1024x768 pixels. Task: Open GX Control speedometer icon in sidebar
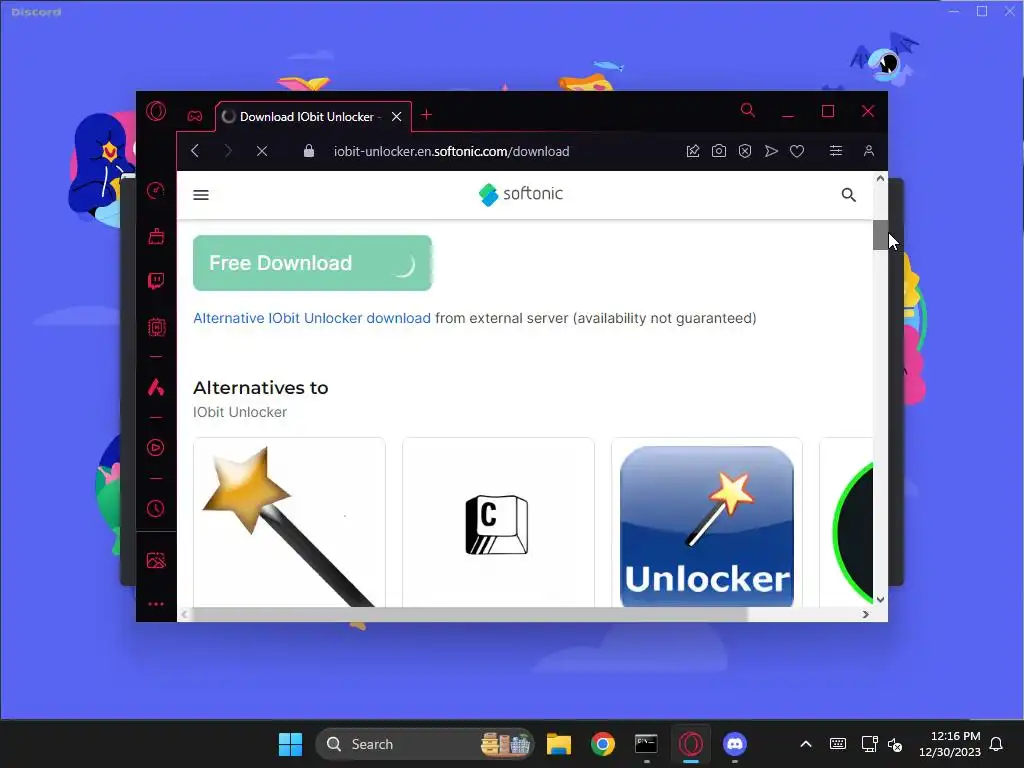tap(155, 191)
